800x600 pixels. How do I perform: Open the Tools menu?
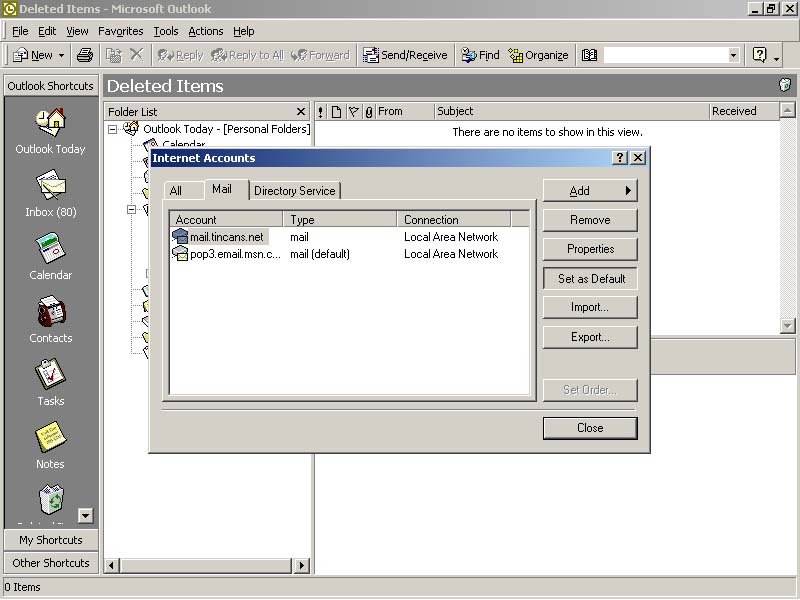166,31
